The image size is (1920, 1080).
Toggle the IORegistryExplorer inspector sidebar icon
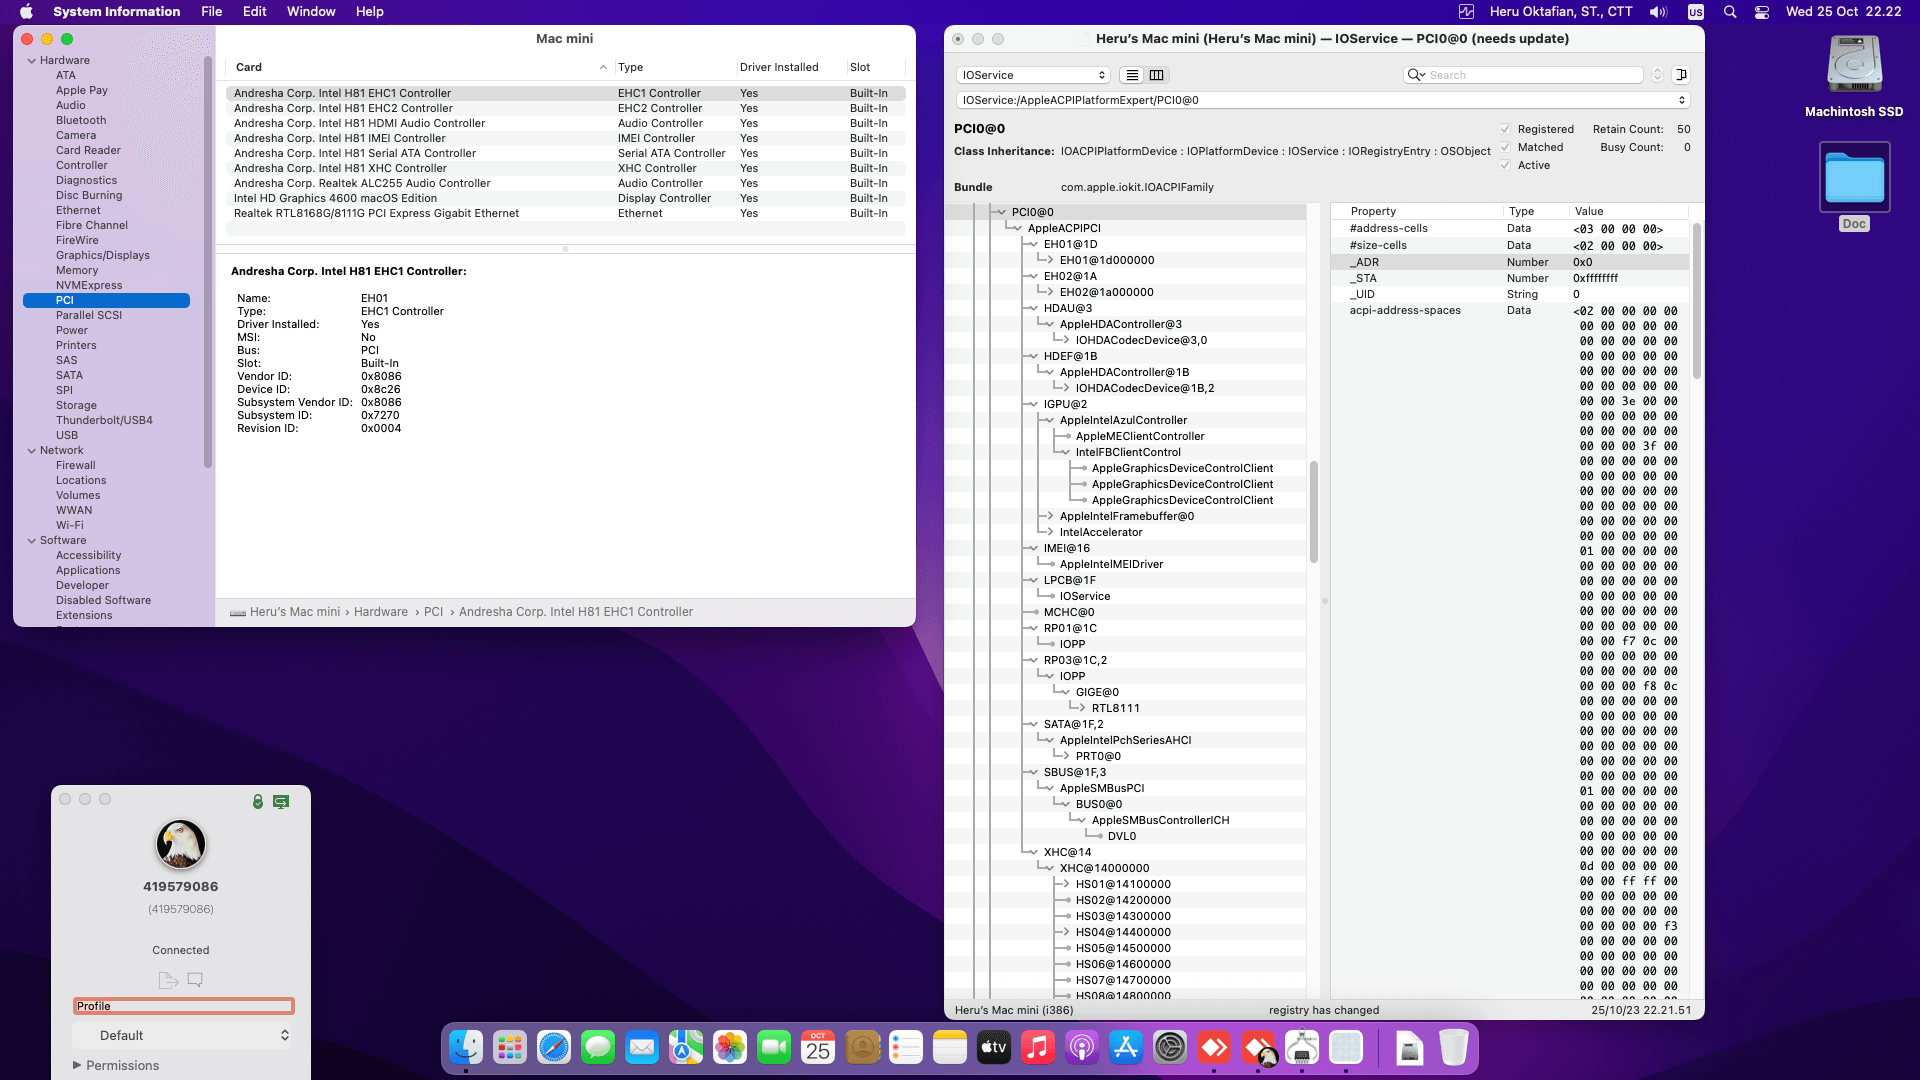pos(1681,75)
